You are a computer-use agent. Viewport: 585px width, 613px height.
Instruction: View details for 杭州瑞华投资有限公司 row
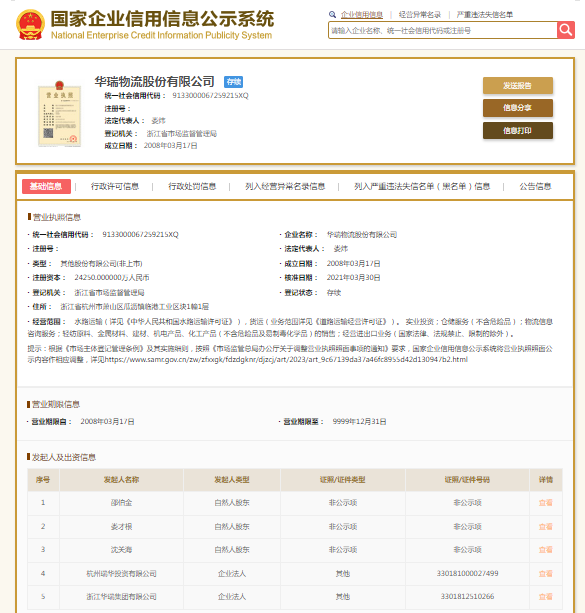546,574
